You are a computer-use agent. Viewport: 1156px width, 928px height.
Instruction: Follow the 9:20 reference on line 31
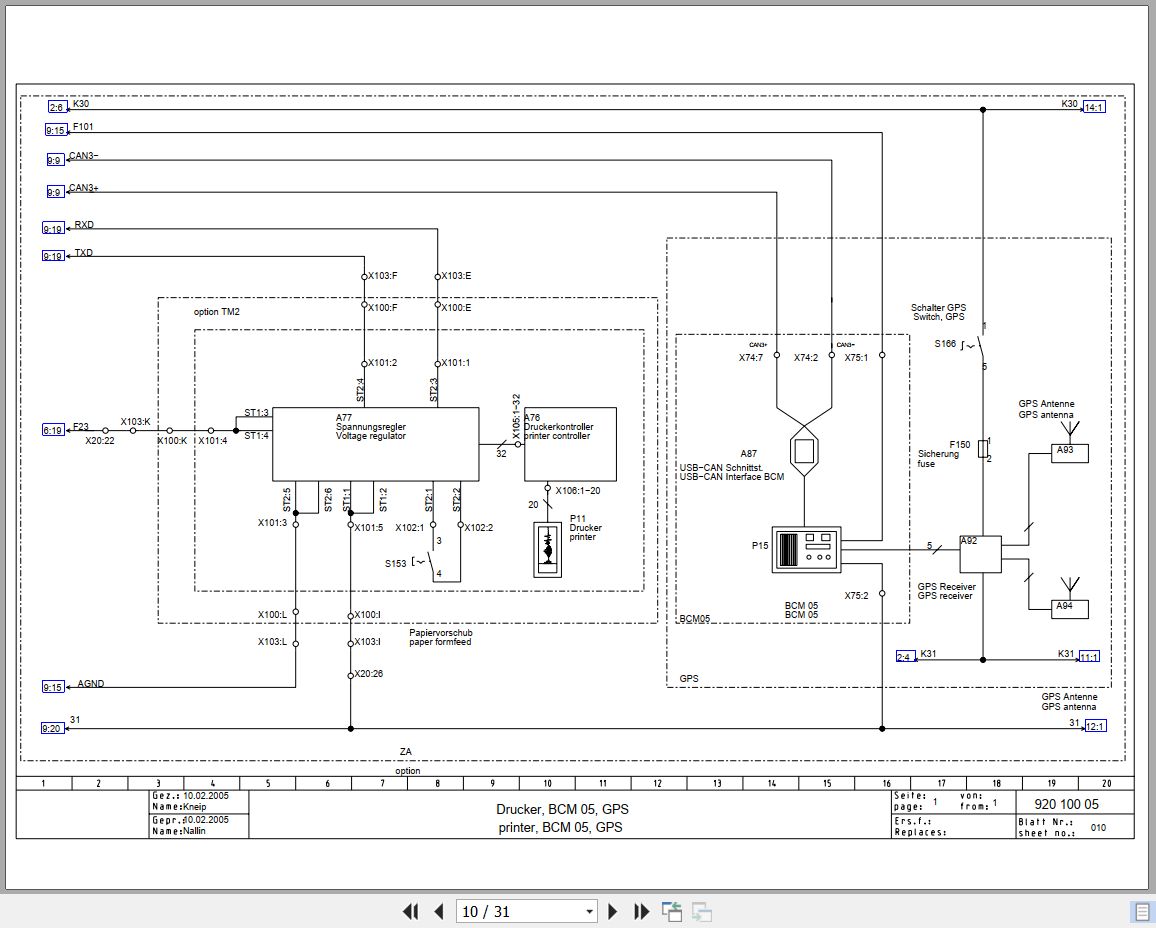(x=52, y=728)
